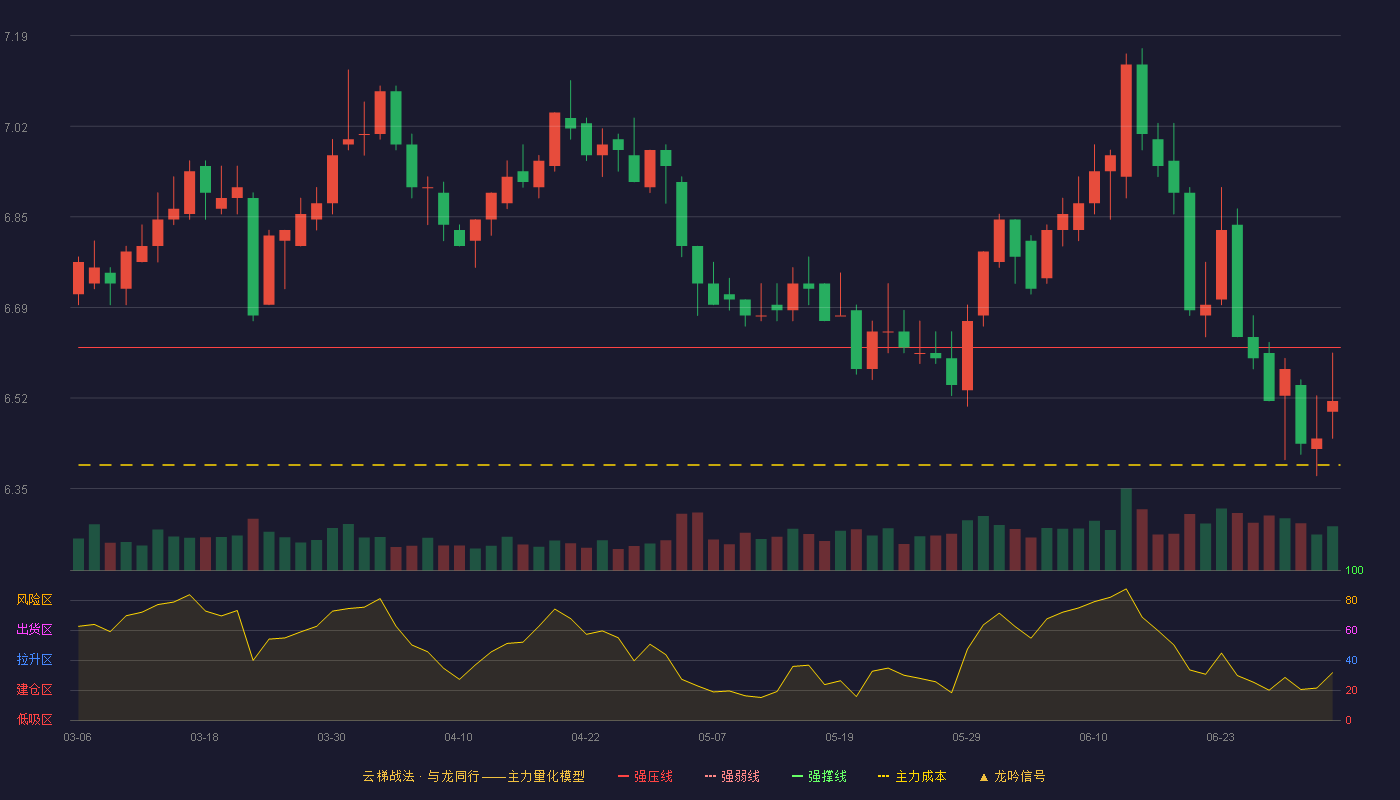Click the 6.85 price axis label
This screenshot has width=1400, height=800.
(x=16, y=218)
